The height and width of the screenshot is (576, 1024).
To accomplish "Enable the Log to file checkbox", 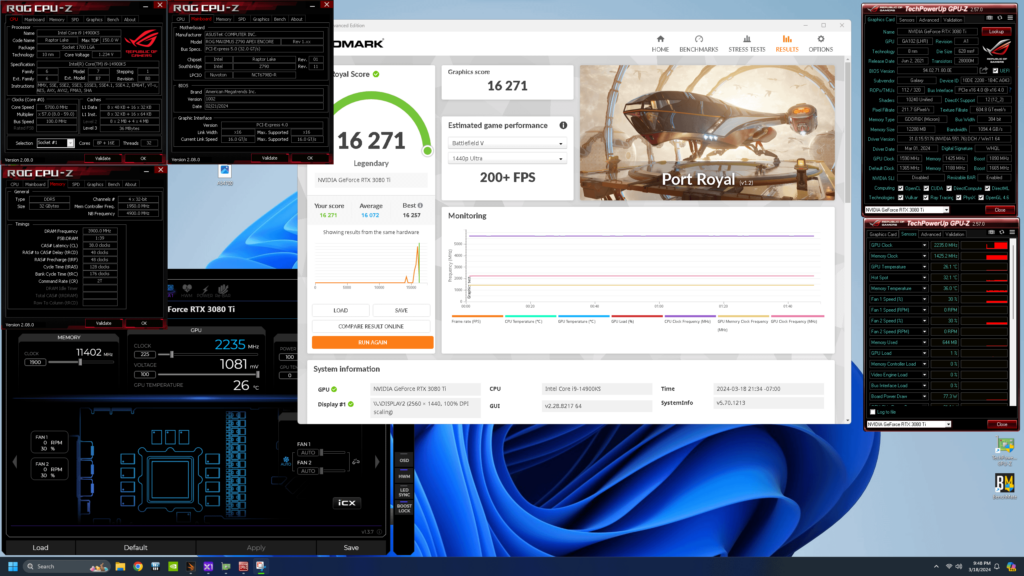I will pyautogui.click(x=872, y=412).
